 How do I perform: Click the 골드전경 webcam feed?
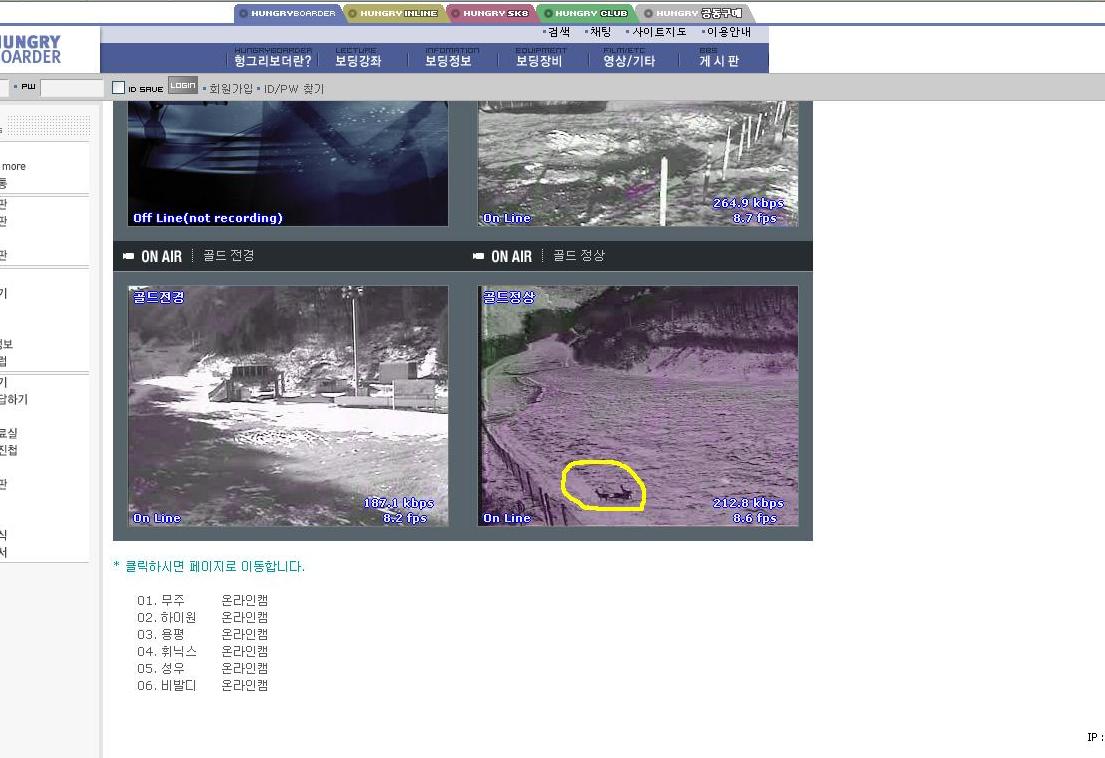(288, 405)
